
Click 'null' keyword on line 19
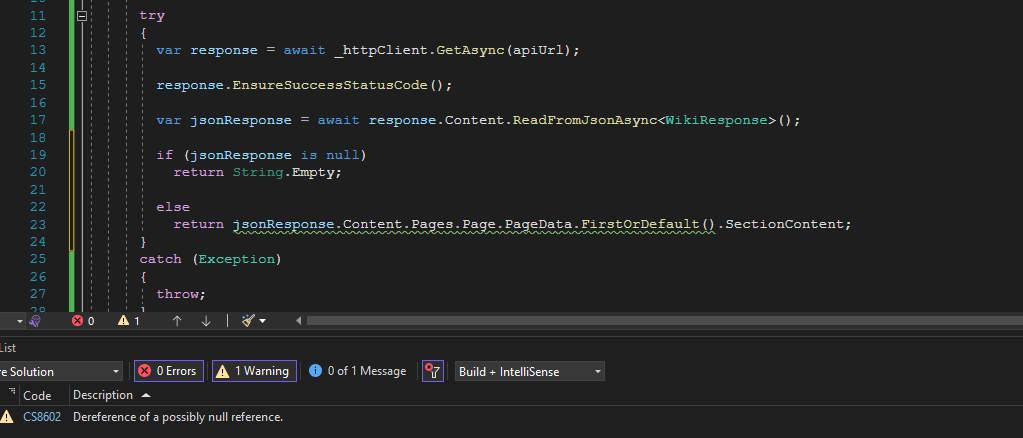click(x=343, y=155)
